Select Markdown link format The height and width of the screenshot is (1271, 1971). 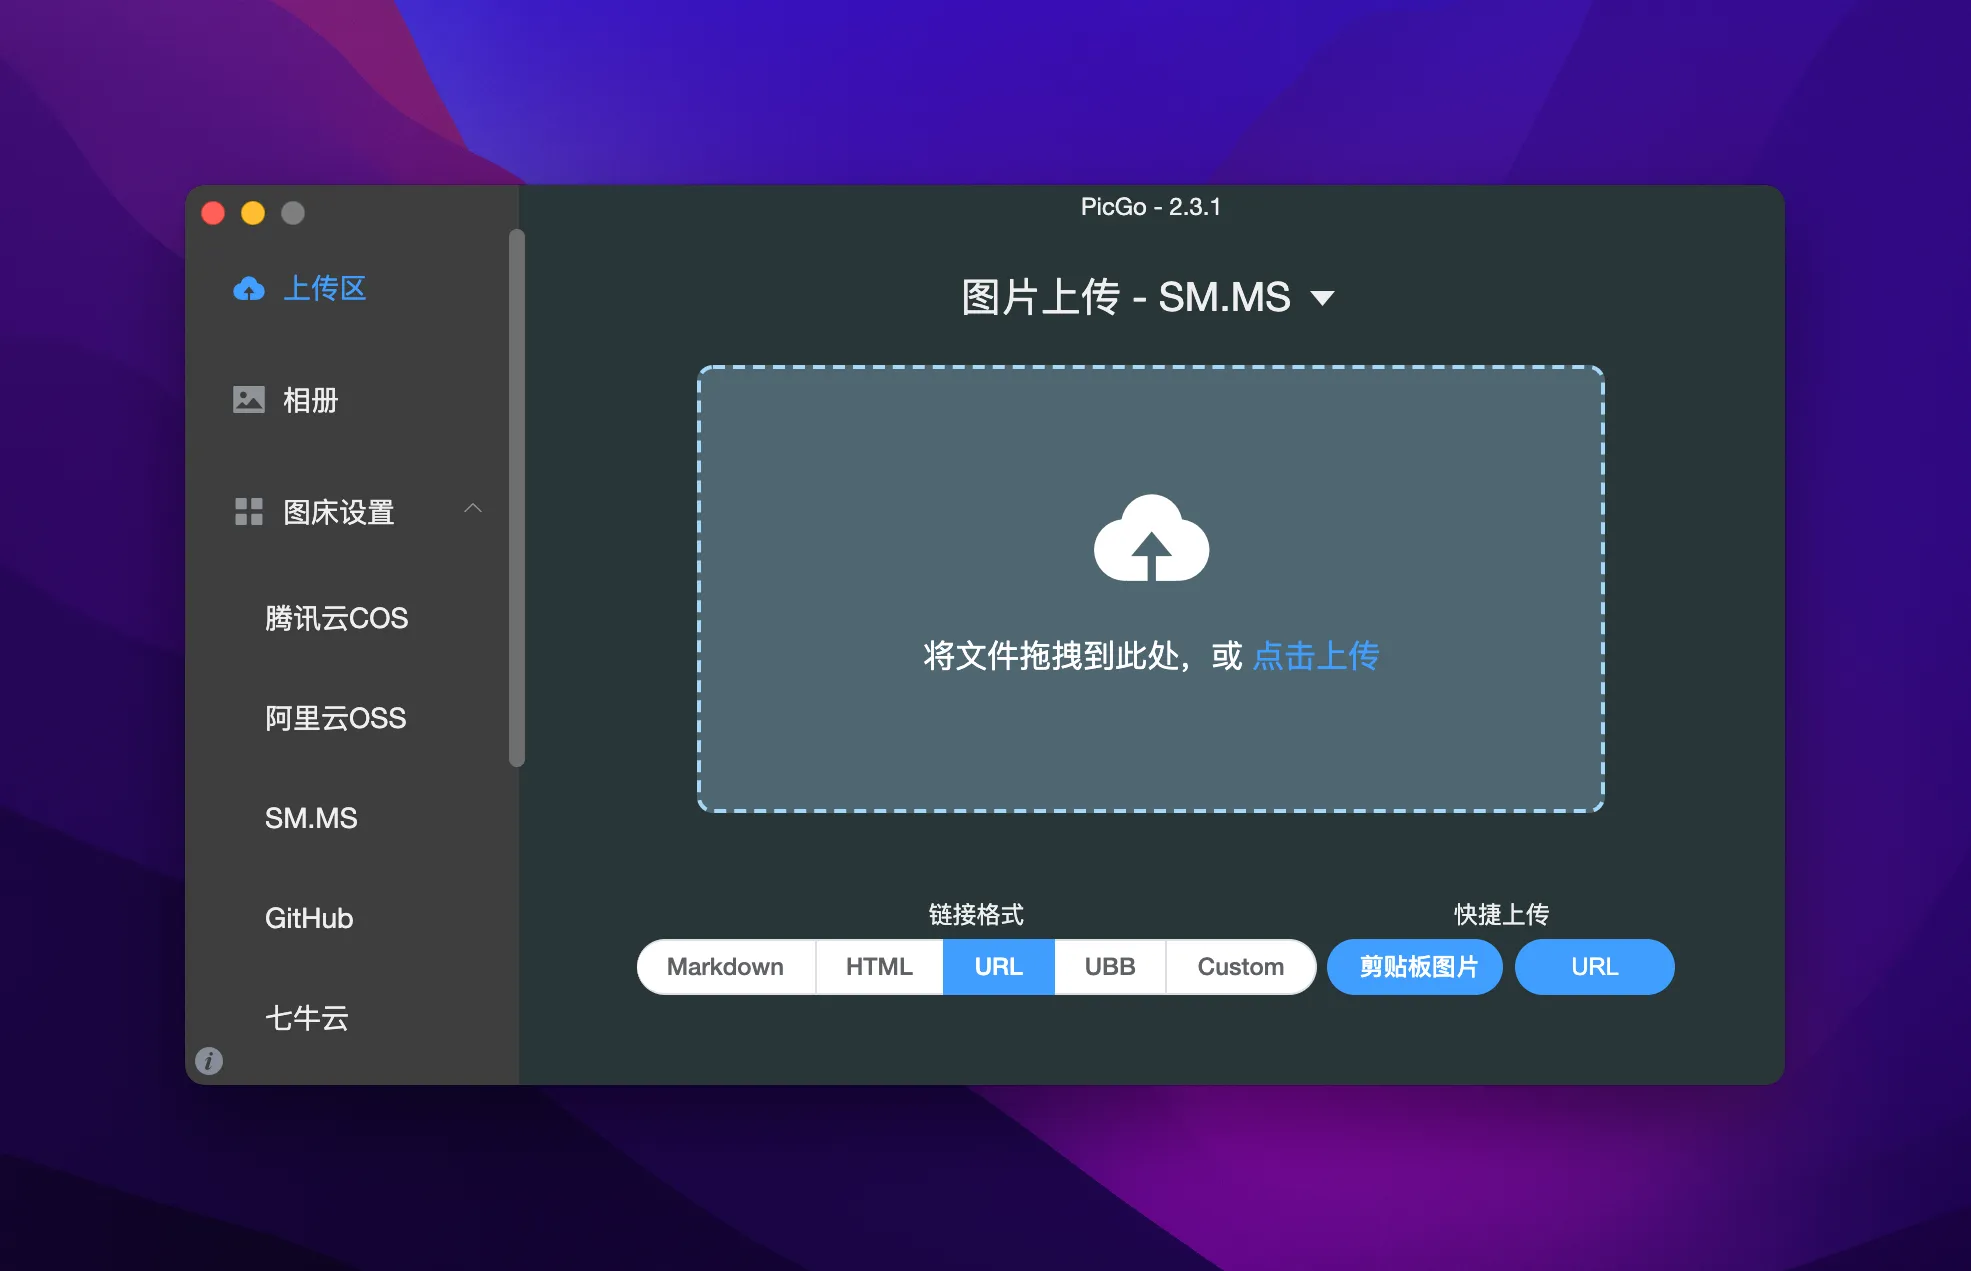point(725,966)
